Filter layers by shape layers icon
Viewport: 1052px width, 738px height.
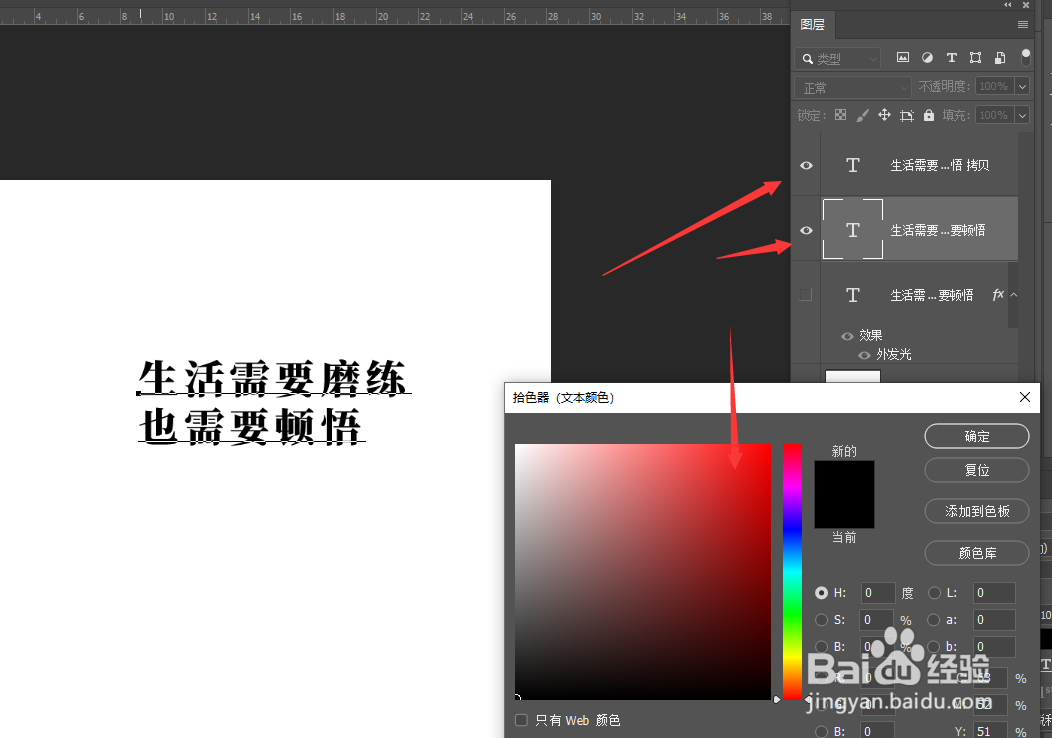(976, 58)
